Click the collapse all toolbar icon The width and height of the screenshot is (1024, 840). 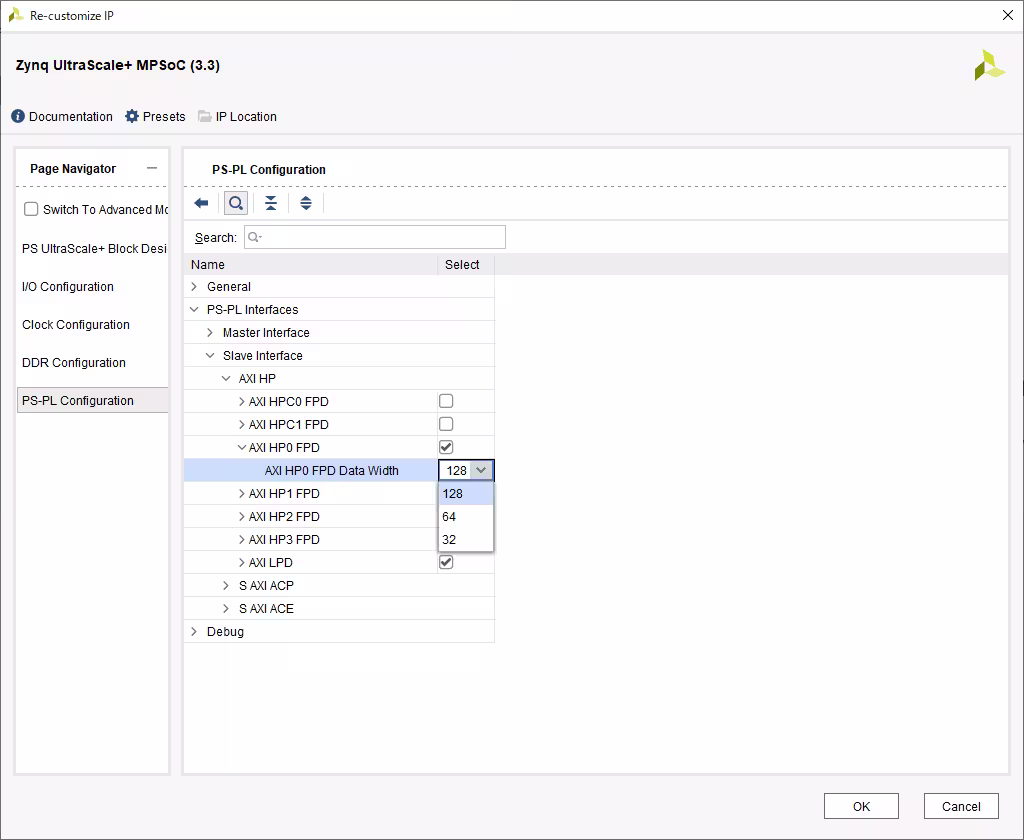[270, 203]
